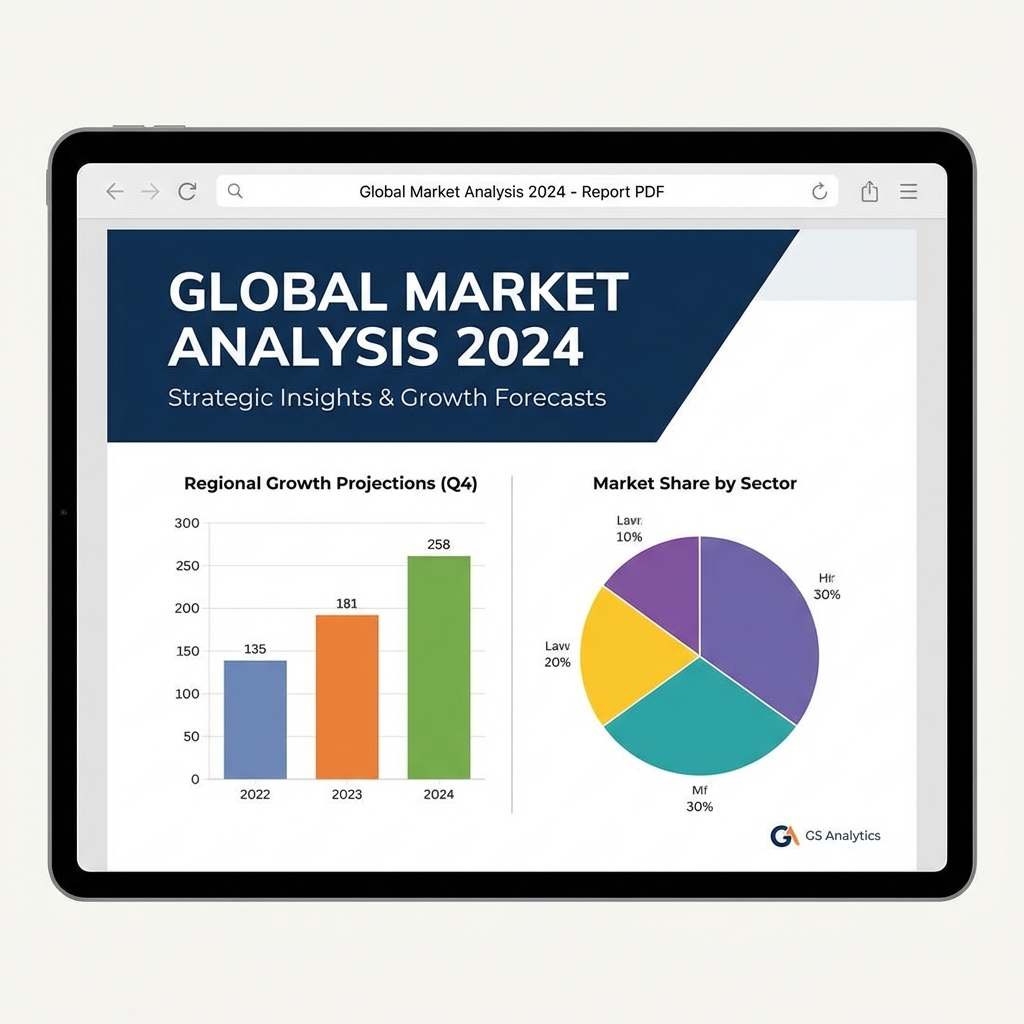Viewport: 1024px width, 1024px height.
Task: Click the 2022 blue bar
Action: pyautogui.click(x=254, y=718)
